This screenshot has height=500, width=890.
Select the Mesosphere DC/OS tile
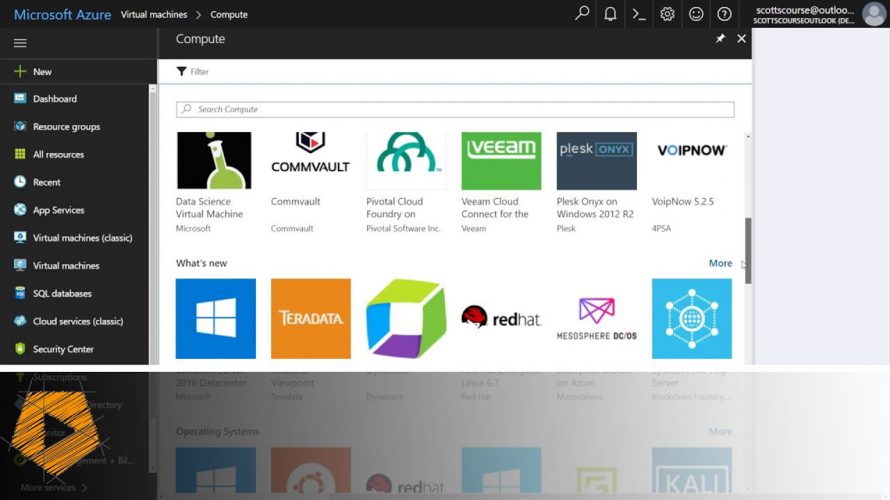click(x=597, y=318)
